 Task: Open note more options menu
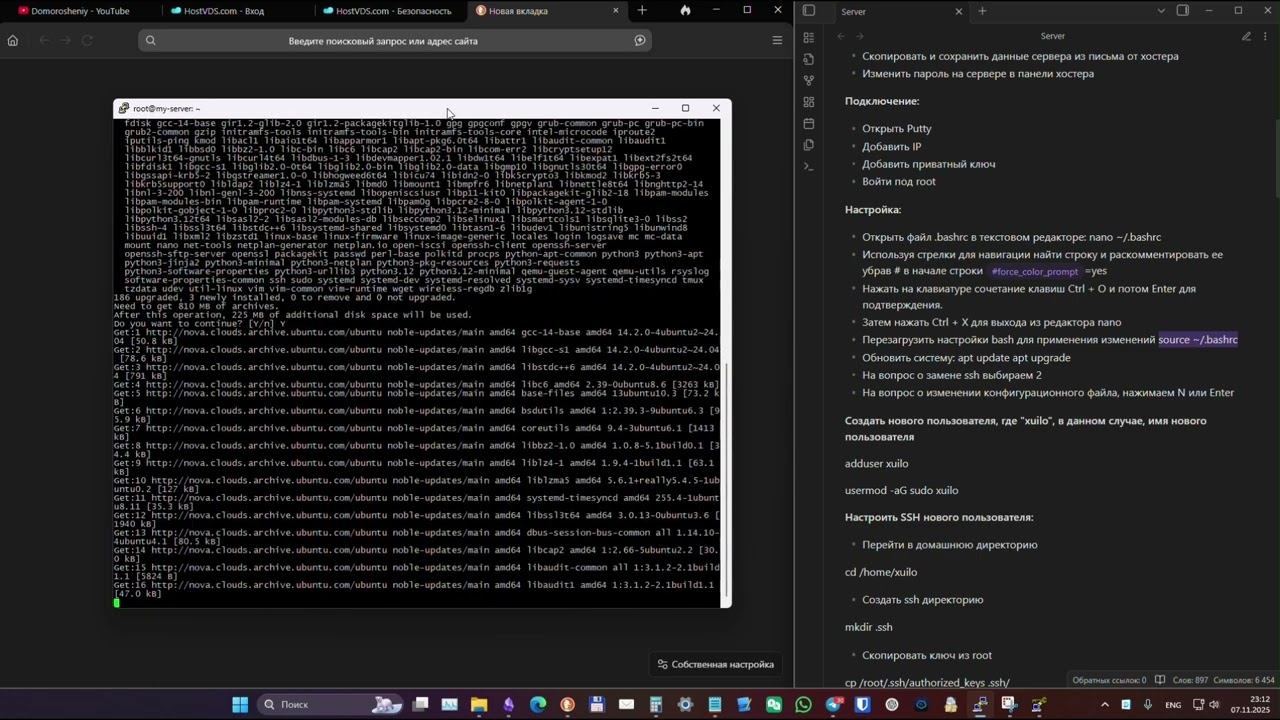pos(1266,36)
